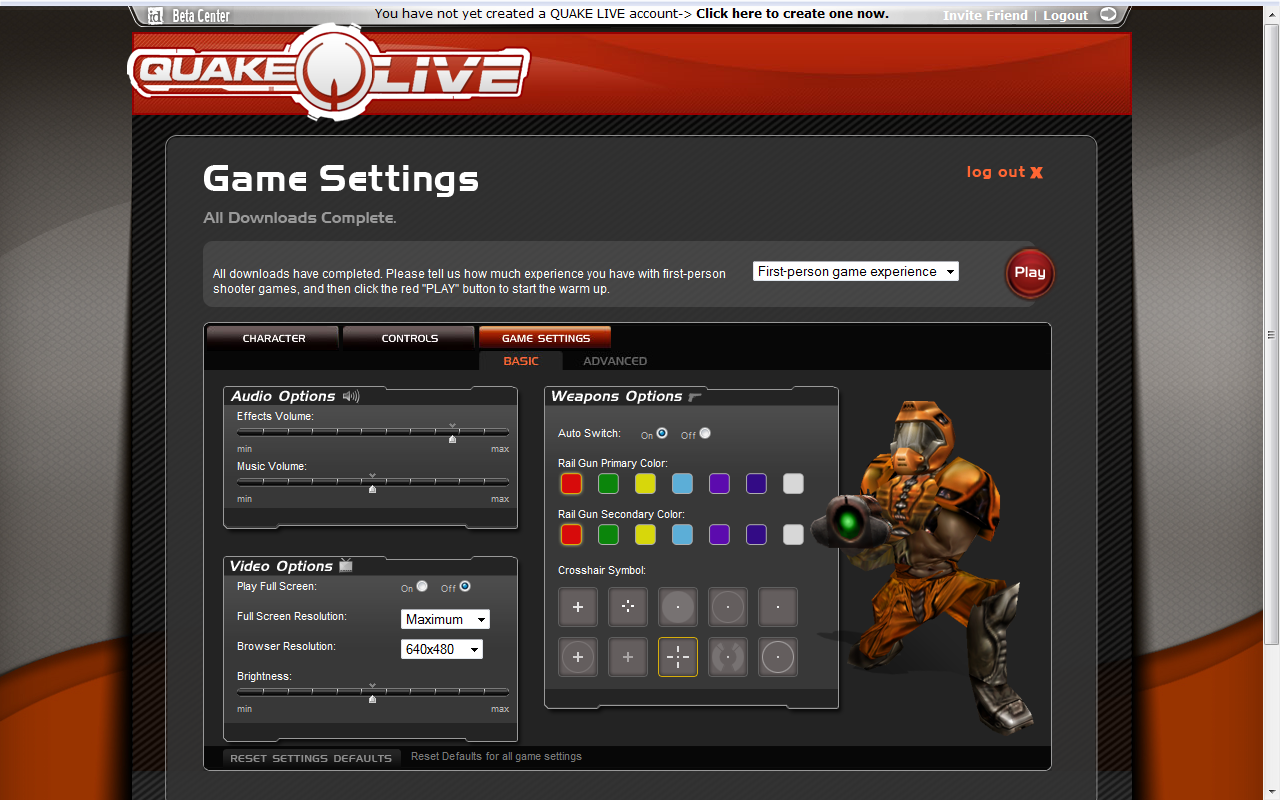
Task: Choose the filled-circle dot crosshair symbol
Action: (678, 607)
